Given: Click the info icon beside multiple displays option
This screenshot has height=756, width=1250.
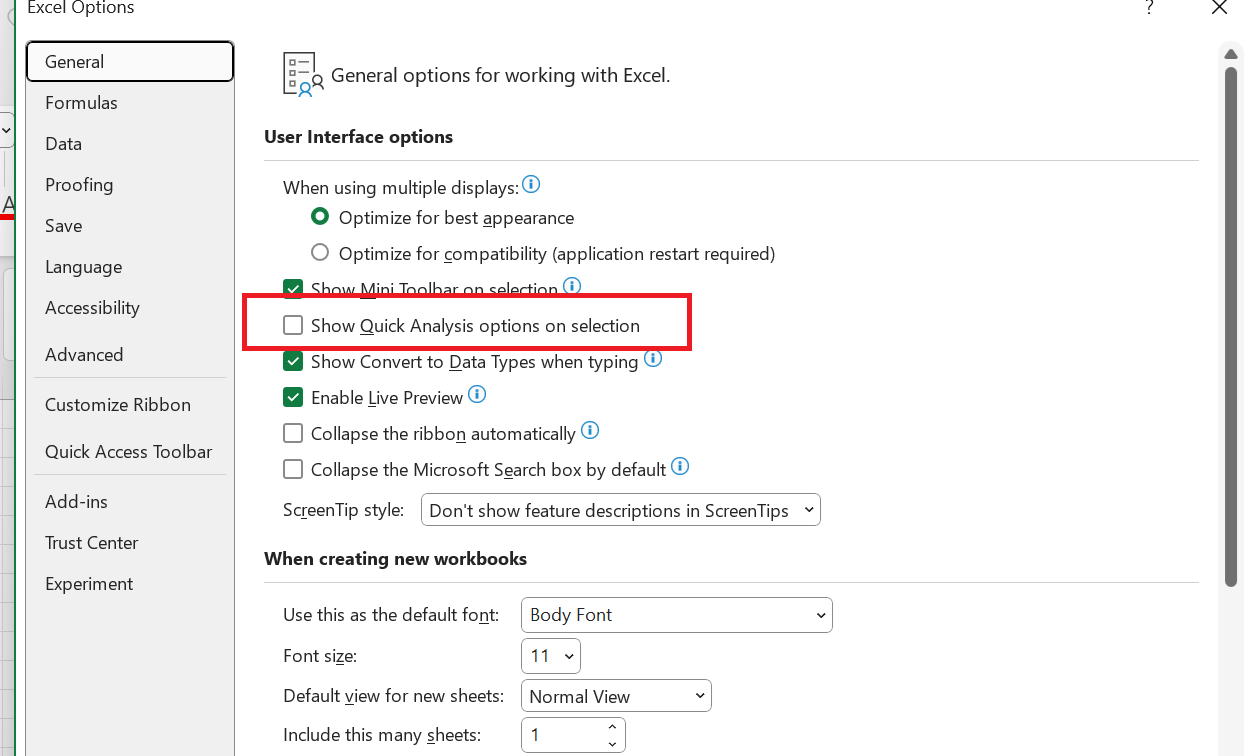Looking at the screenshot, I should (x=531, y=184).
